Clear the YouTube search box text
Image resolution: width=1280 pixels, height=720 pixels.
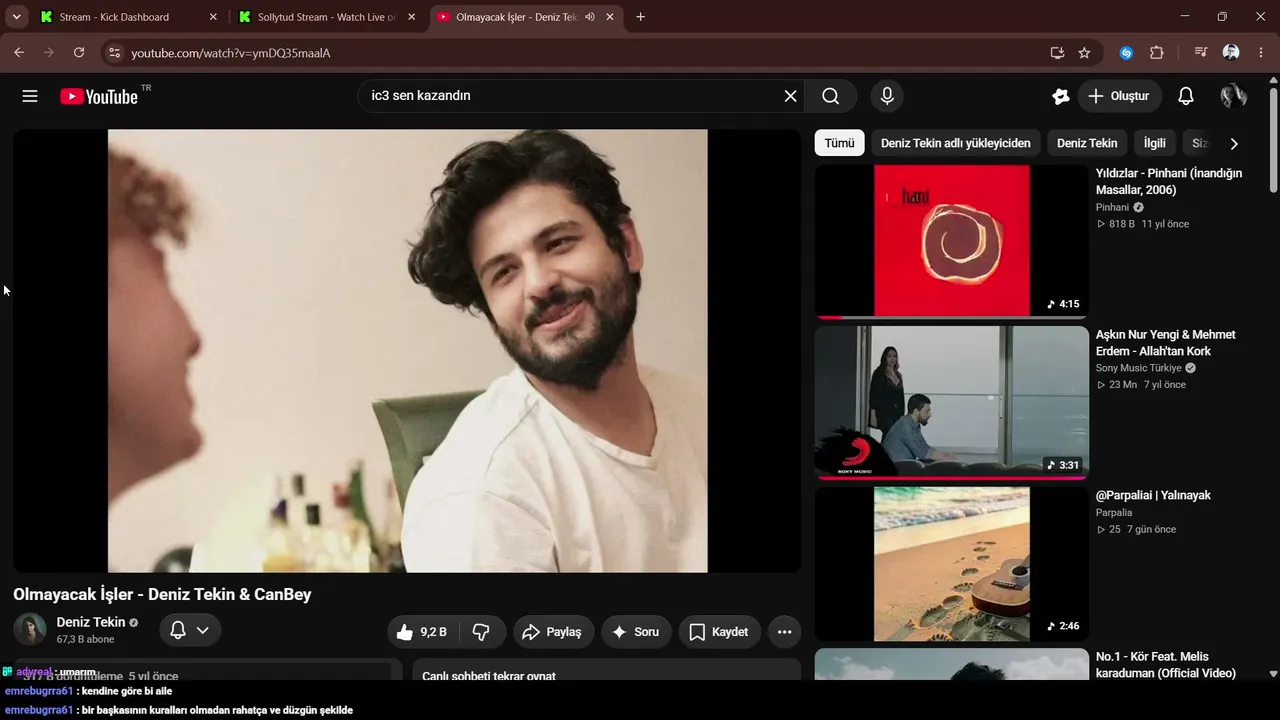[x=790, y=96]
